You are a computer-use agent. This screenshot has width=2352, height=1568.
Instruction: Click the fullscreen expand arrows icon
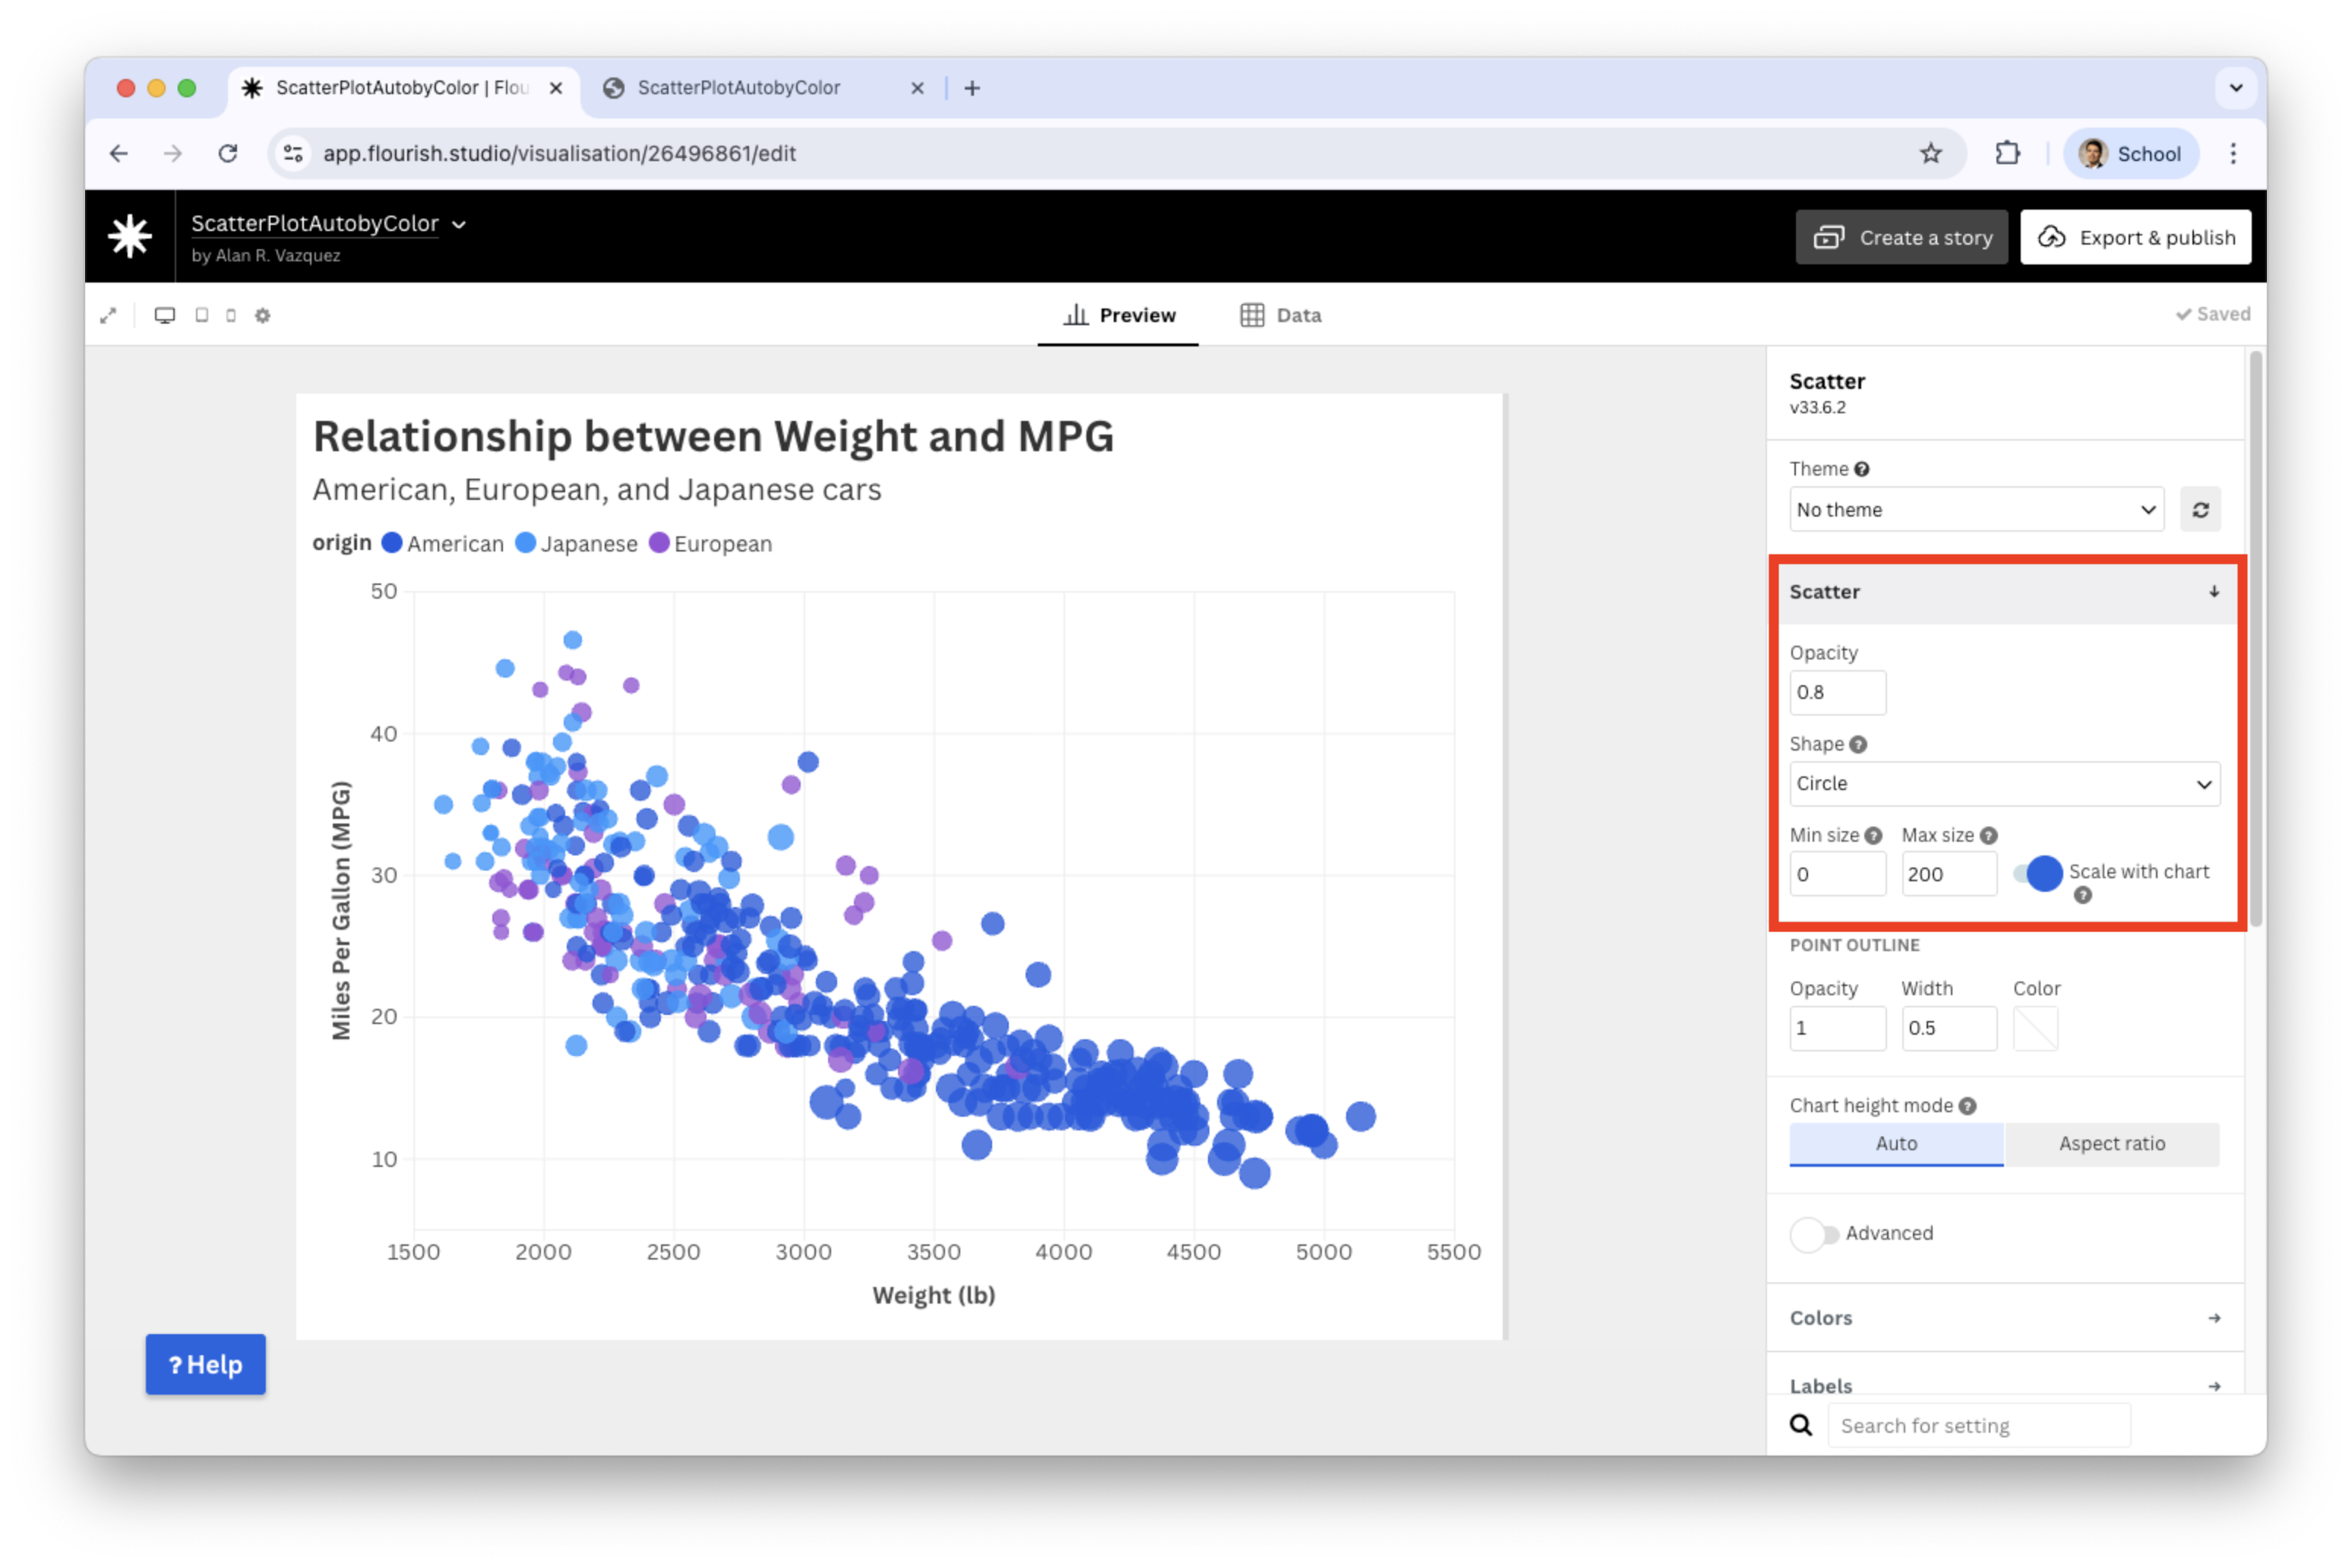pyautogui.click(x=108, y=316)
